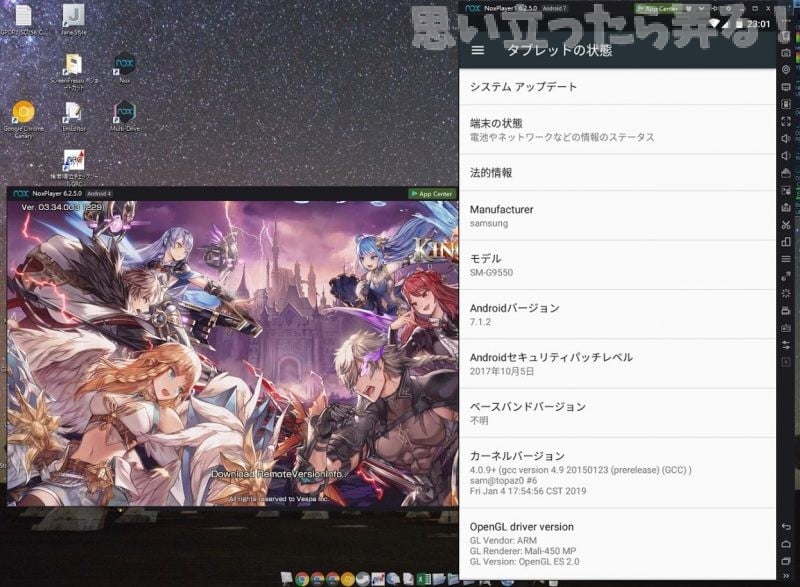Viewport: 800px width, 587px height.
Task: Select the ベースバンドバージョン row
Action: coord(617,413)
